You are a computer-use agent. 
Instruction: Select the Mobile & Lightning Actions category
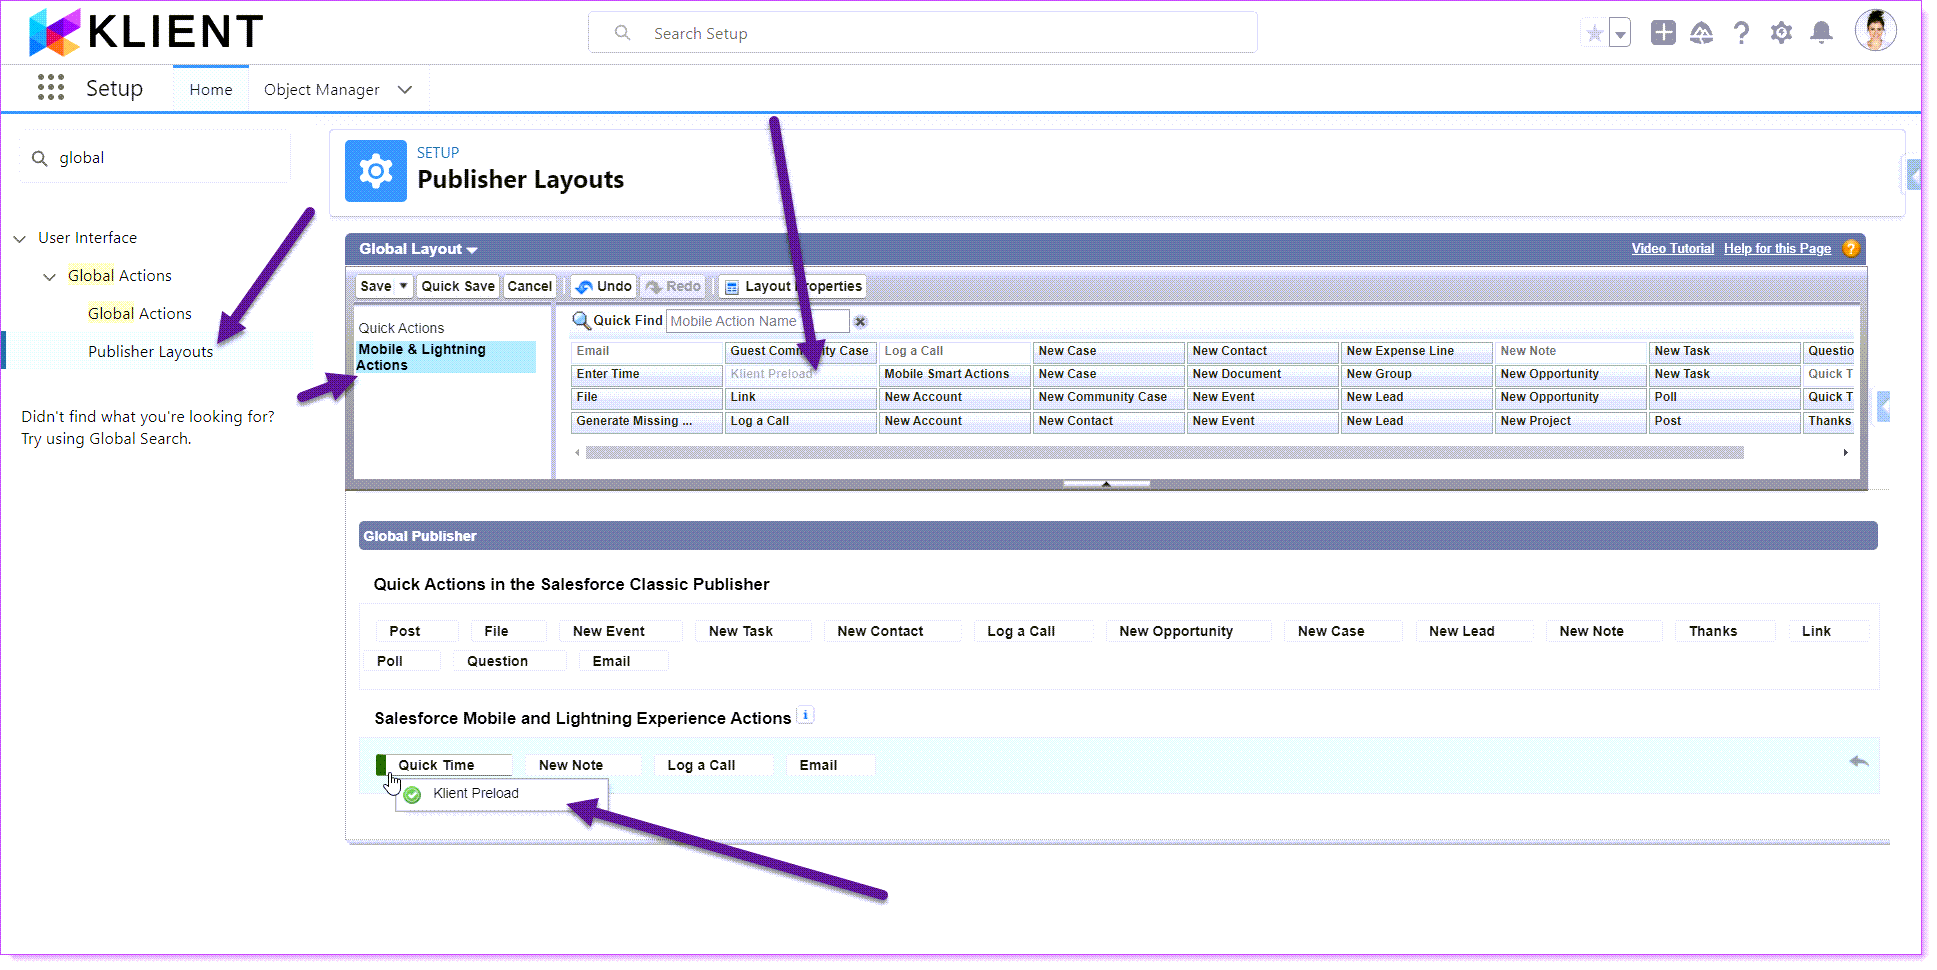click(445, 357)
